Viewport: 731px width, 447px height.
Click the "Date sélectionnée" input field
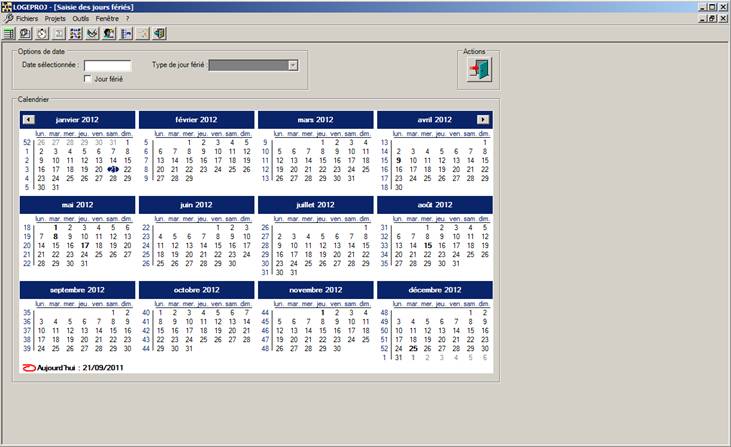tap(107, 65)
